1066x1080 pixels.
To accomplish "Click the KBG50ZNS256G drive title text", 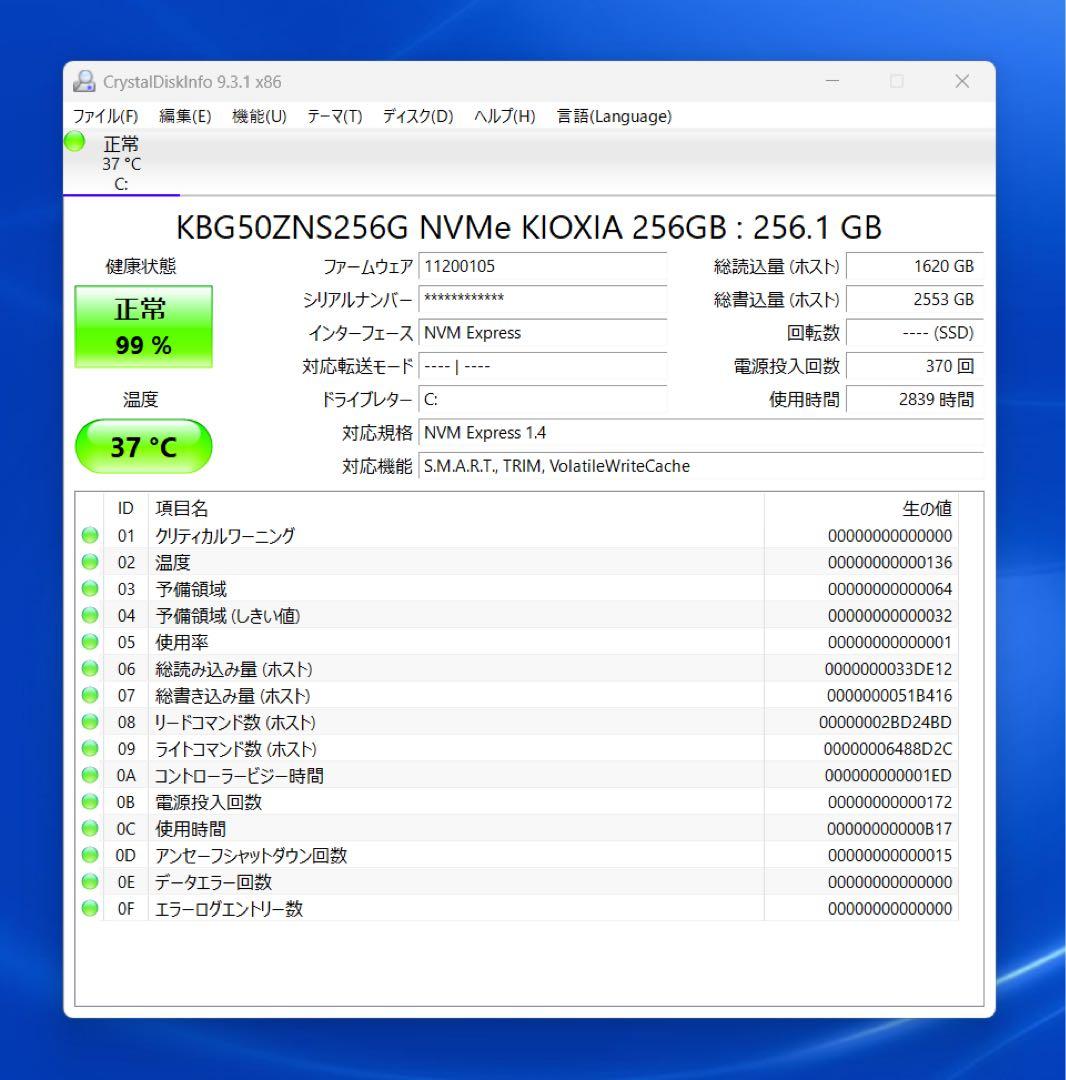I will pyautogui.click(x=532, y=228).
